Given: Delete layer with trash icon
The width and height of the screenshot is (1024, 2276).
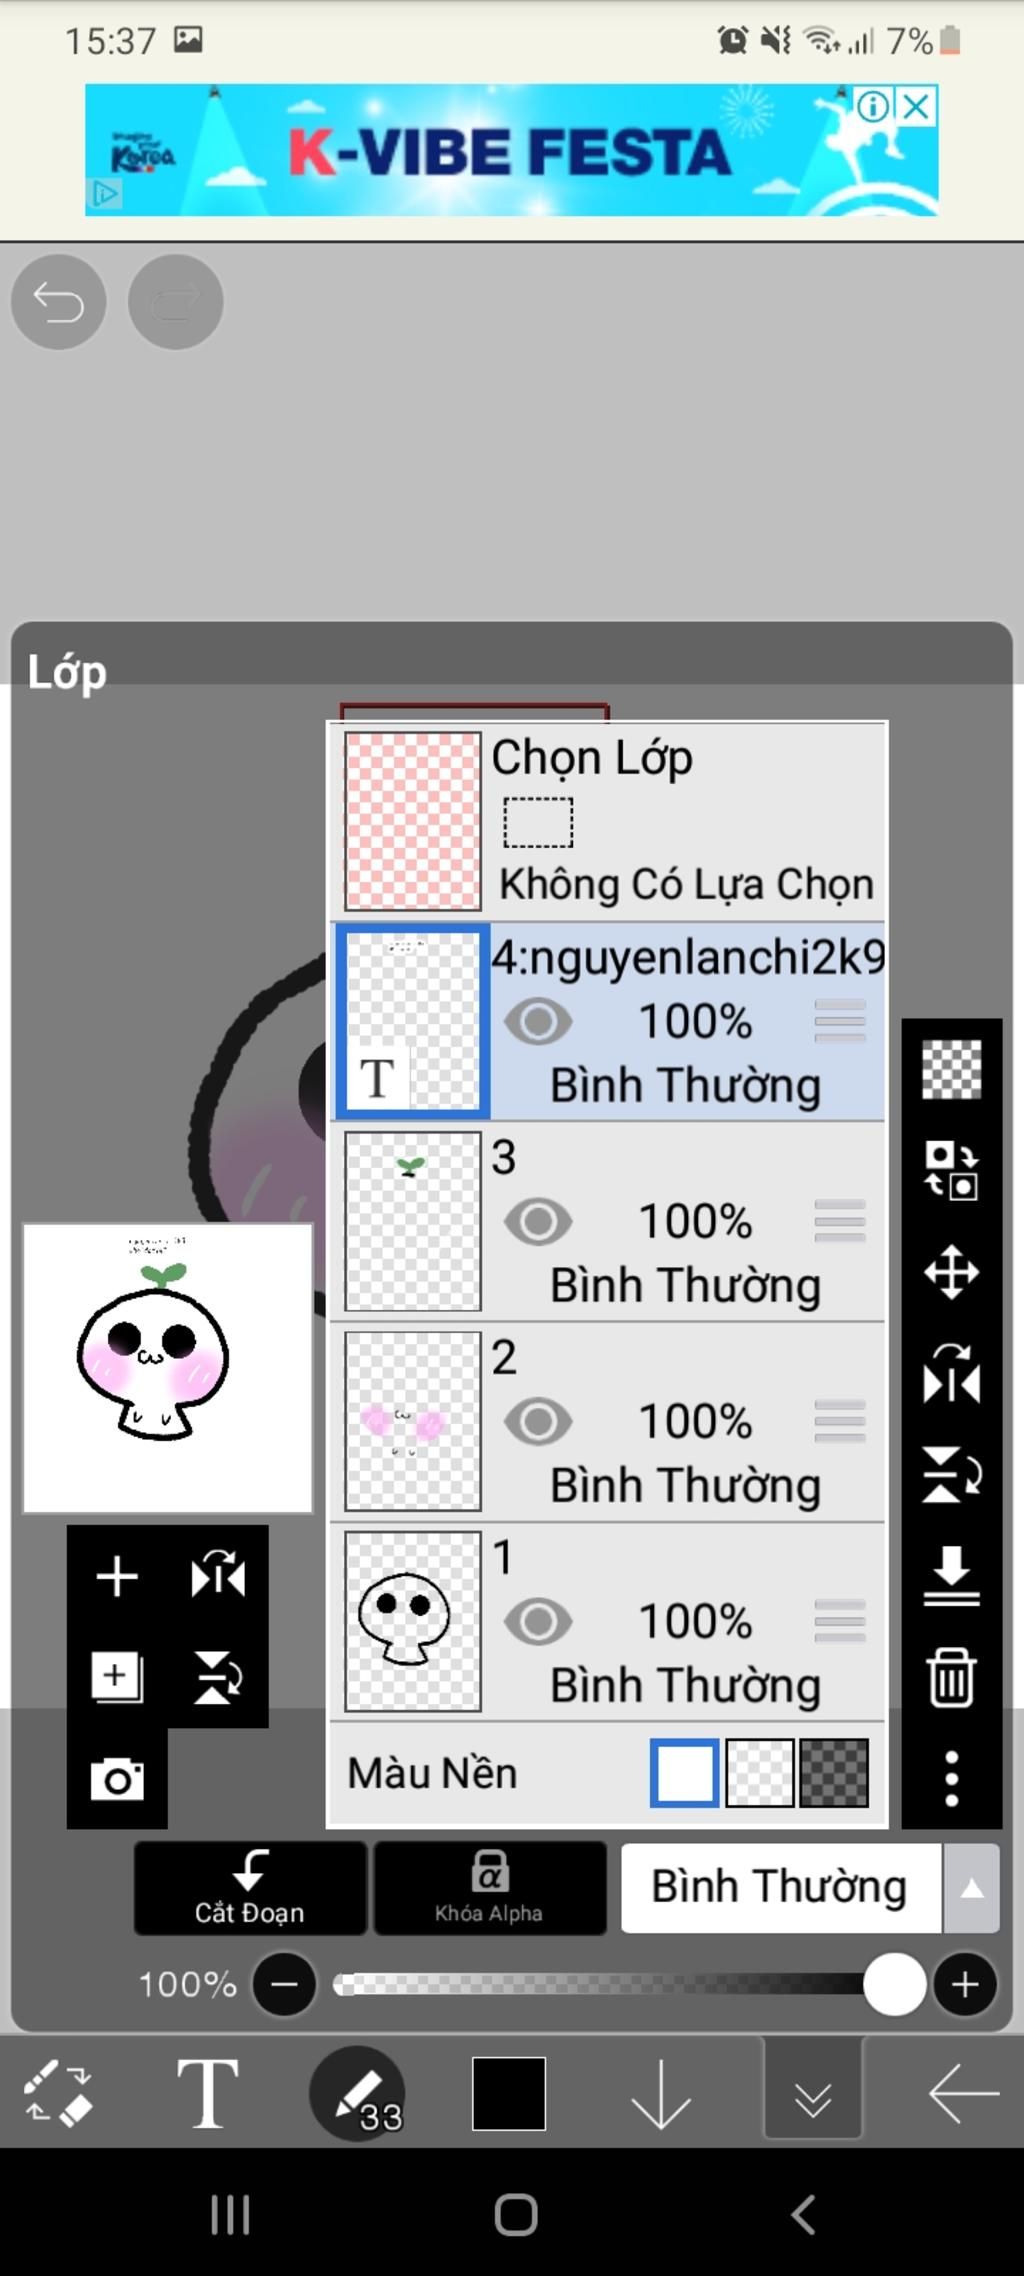Looking at the screenshot, I should [x=951, y=1677].
